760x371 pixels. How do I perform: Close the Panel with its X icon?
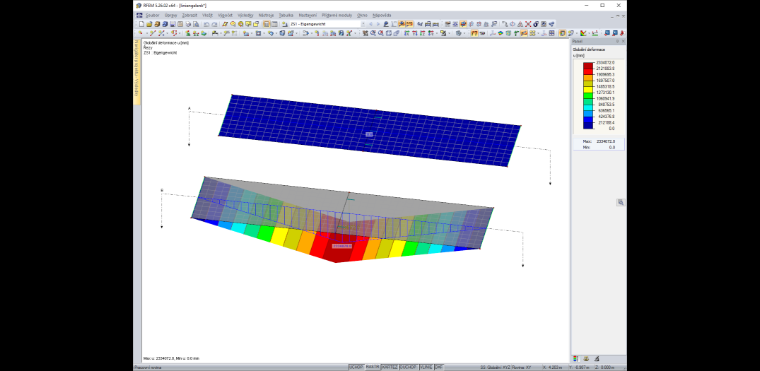coord(623,41)
